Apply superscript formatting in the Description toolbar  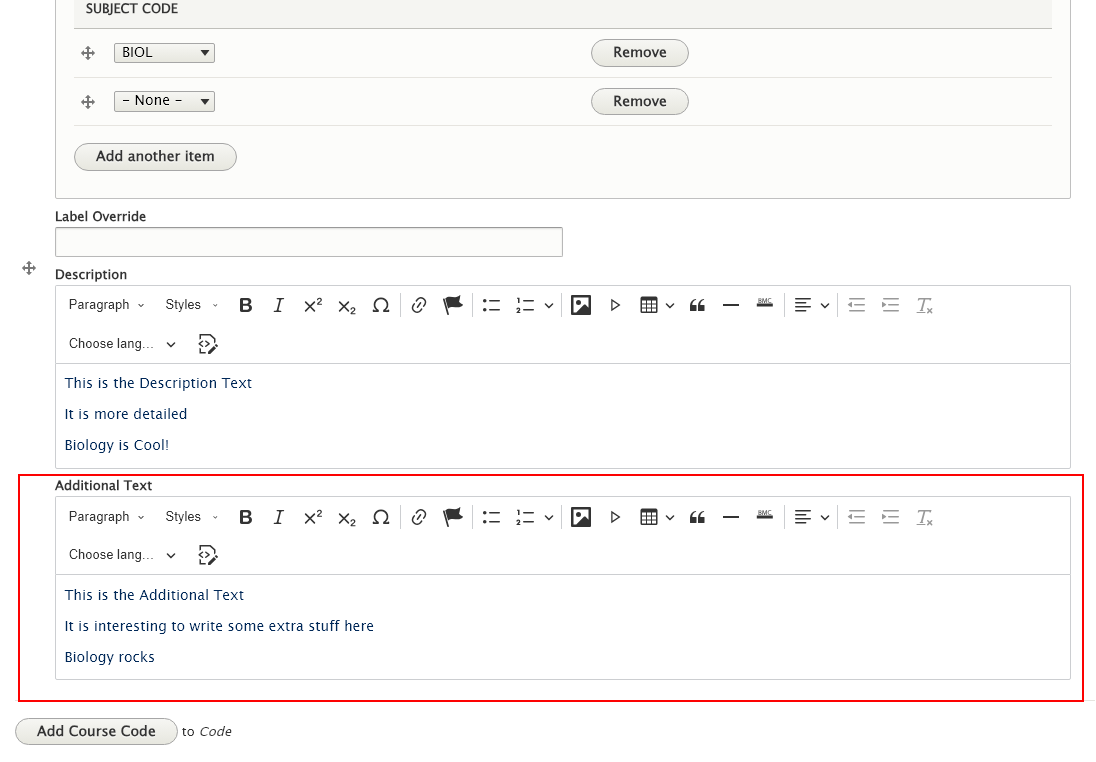tap(312, 305)
